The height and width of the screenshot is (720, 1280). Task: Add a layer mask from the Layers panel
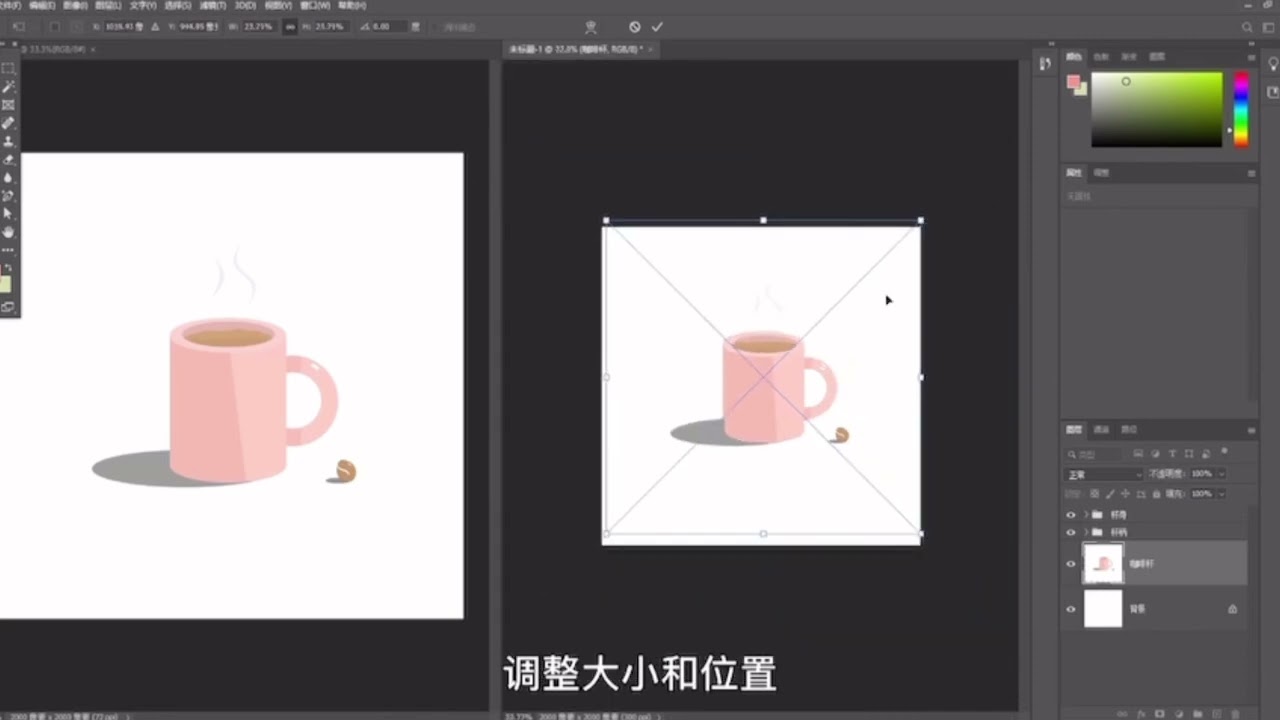tap(1159, 714)
